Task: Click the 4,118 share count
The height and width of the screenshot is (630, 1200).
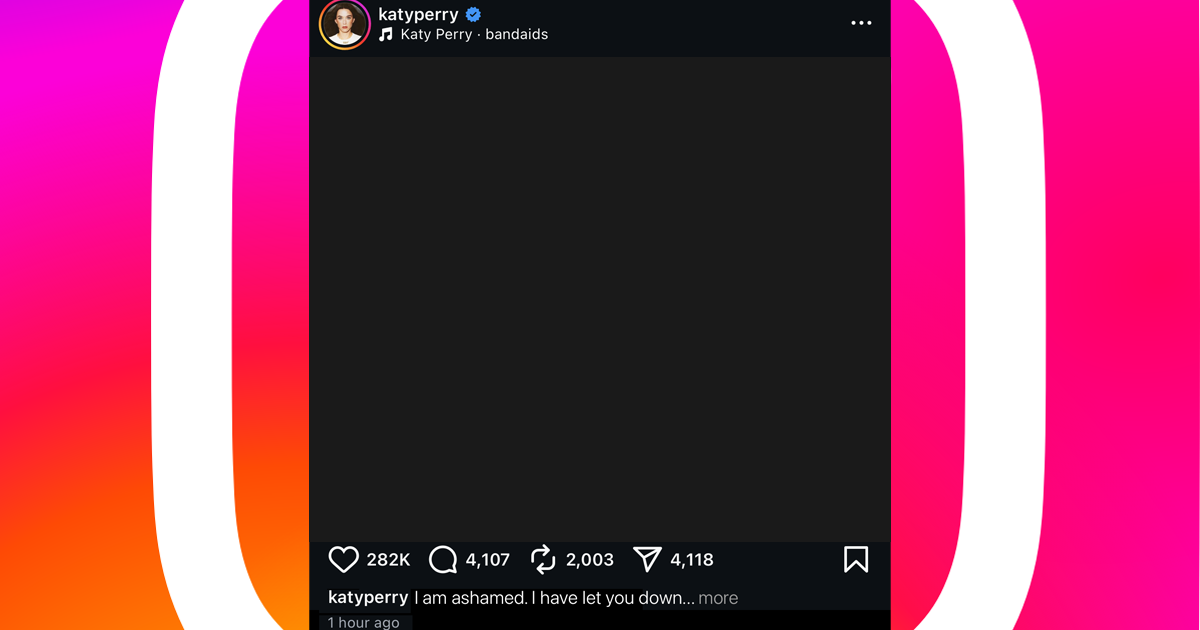Action: 693,560
